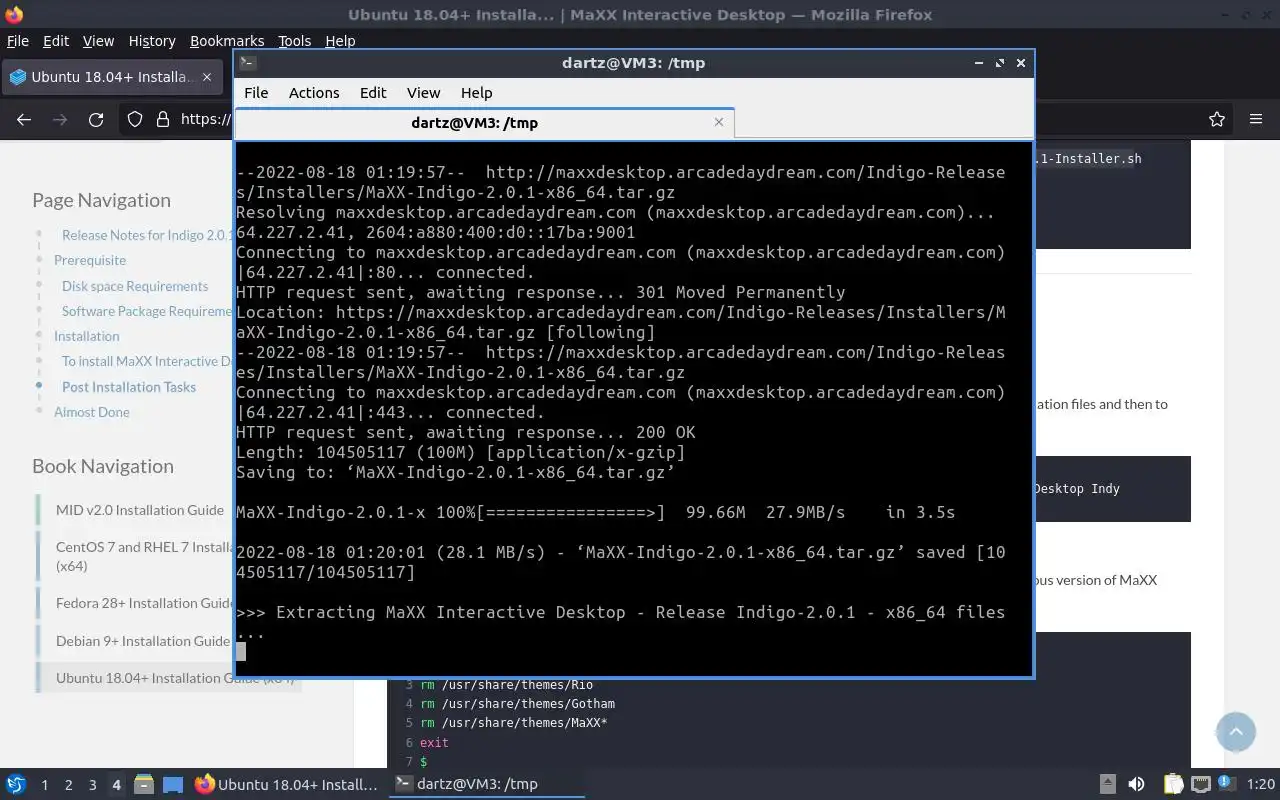The height and width of the screenshot is (800, 1280).
Task: Click the site security padlock icon
Action: tap(162, 119)
